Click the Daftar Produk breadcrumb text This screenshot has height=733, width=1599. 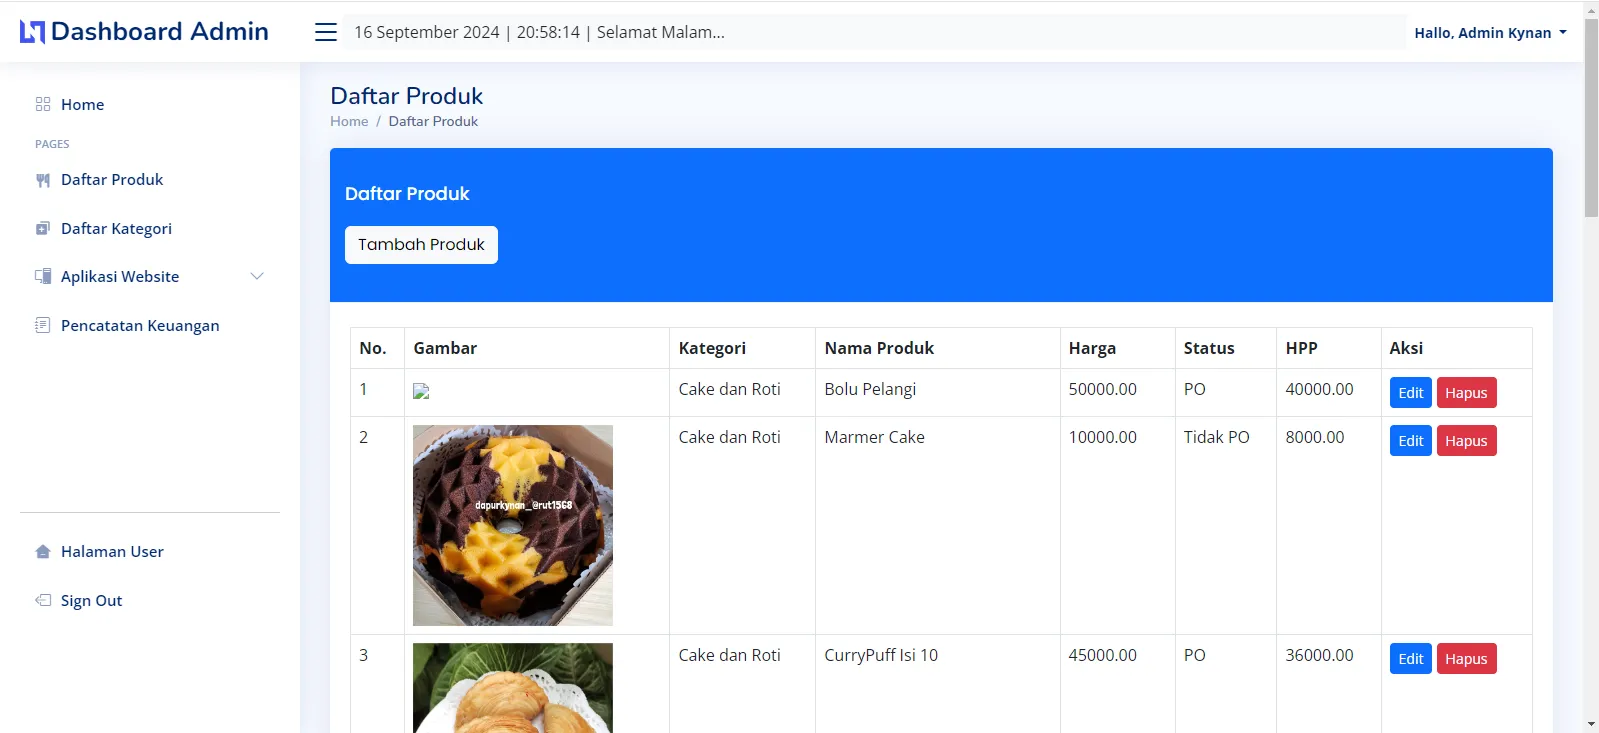click(433, 121)
